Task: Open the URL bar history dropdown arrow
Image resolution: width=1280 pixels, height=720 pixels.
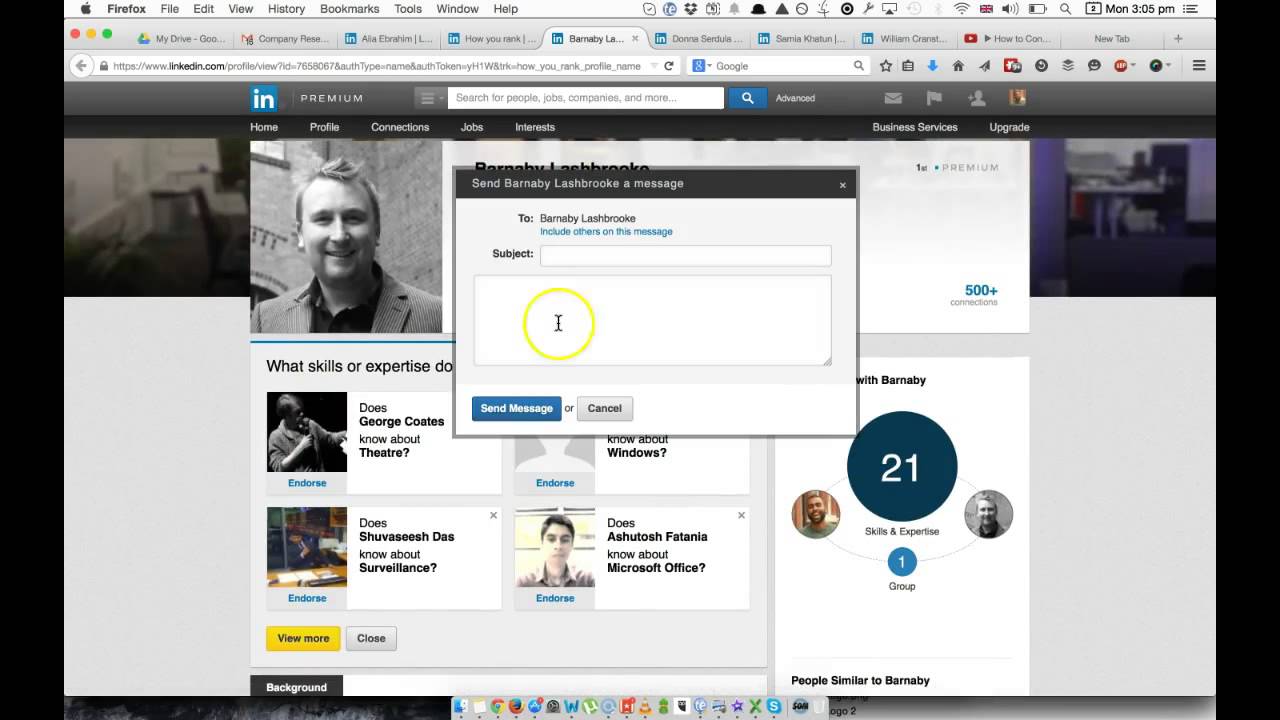Action: [654, 66]
